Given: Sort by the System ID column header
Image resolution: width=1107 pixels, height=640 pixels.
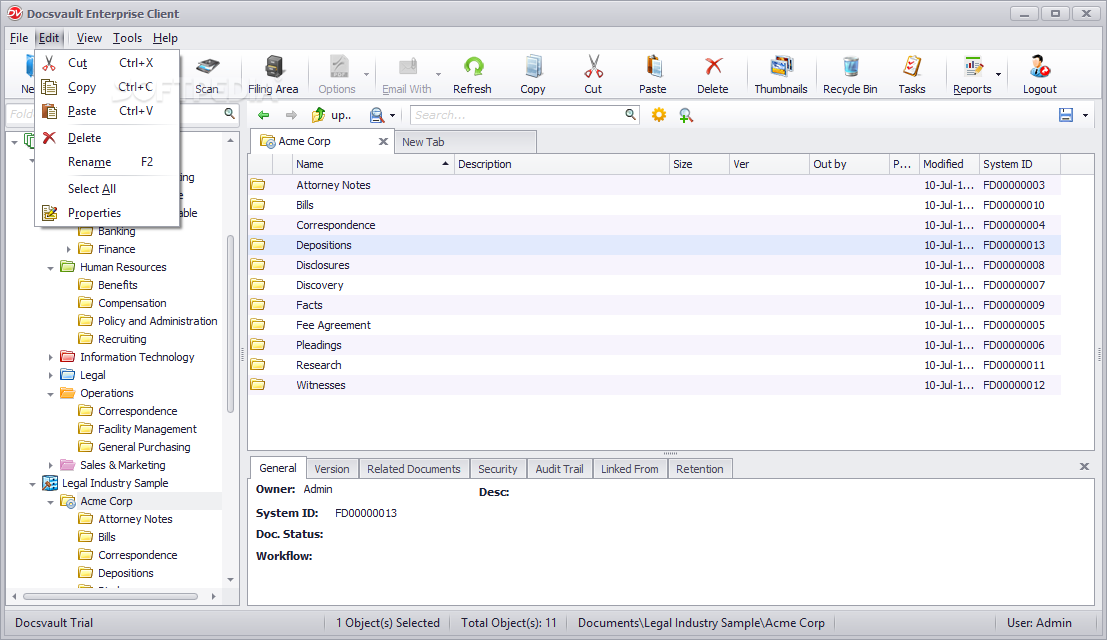Looking at the screenshot, I should coord(1019,164).
